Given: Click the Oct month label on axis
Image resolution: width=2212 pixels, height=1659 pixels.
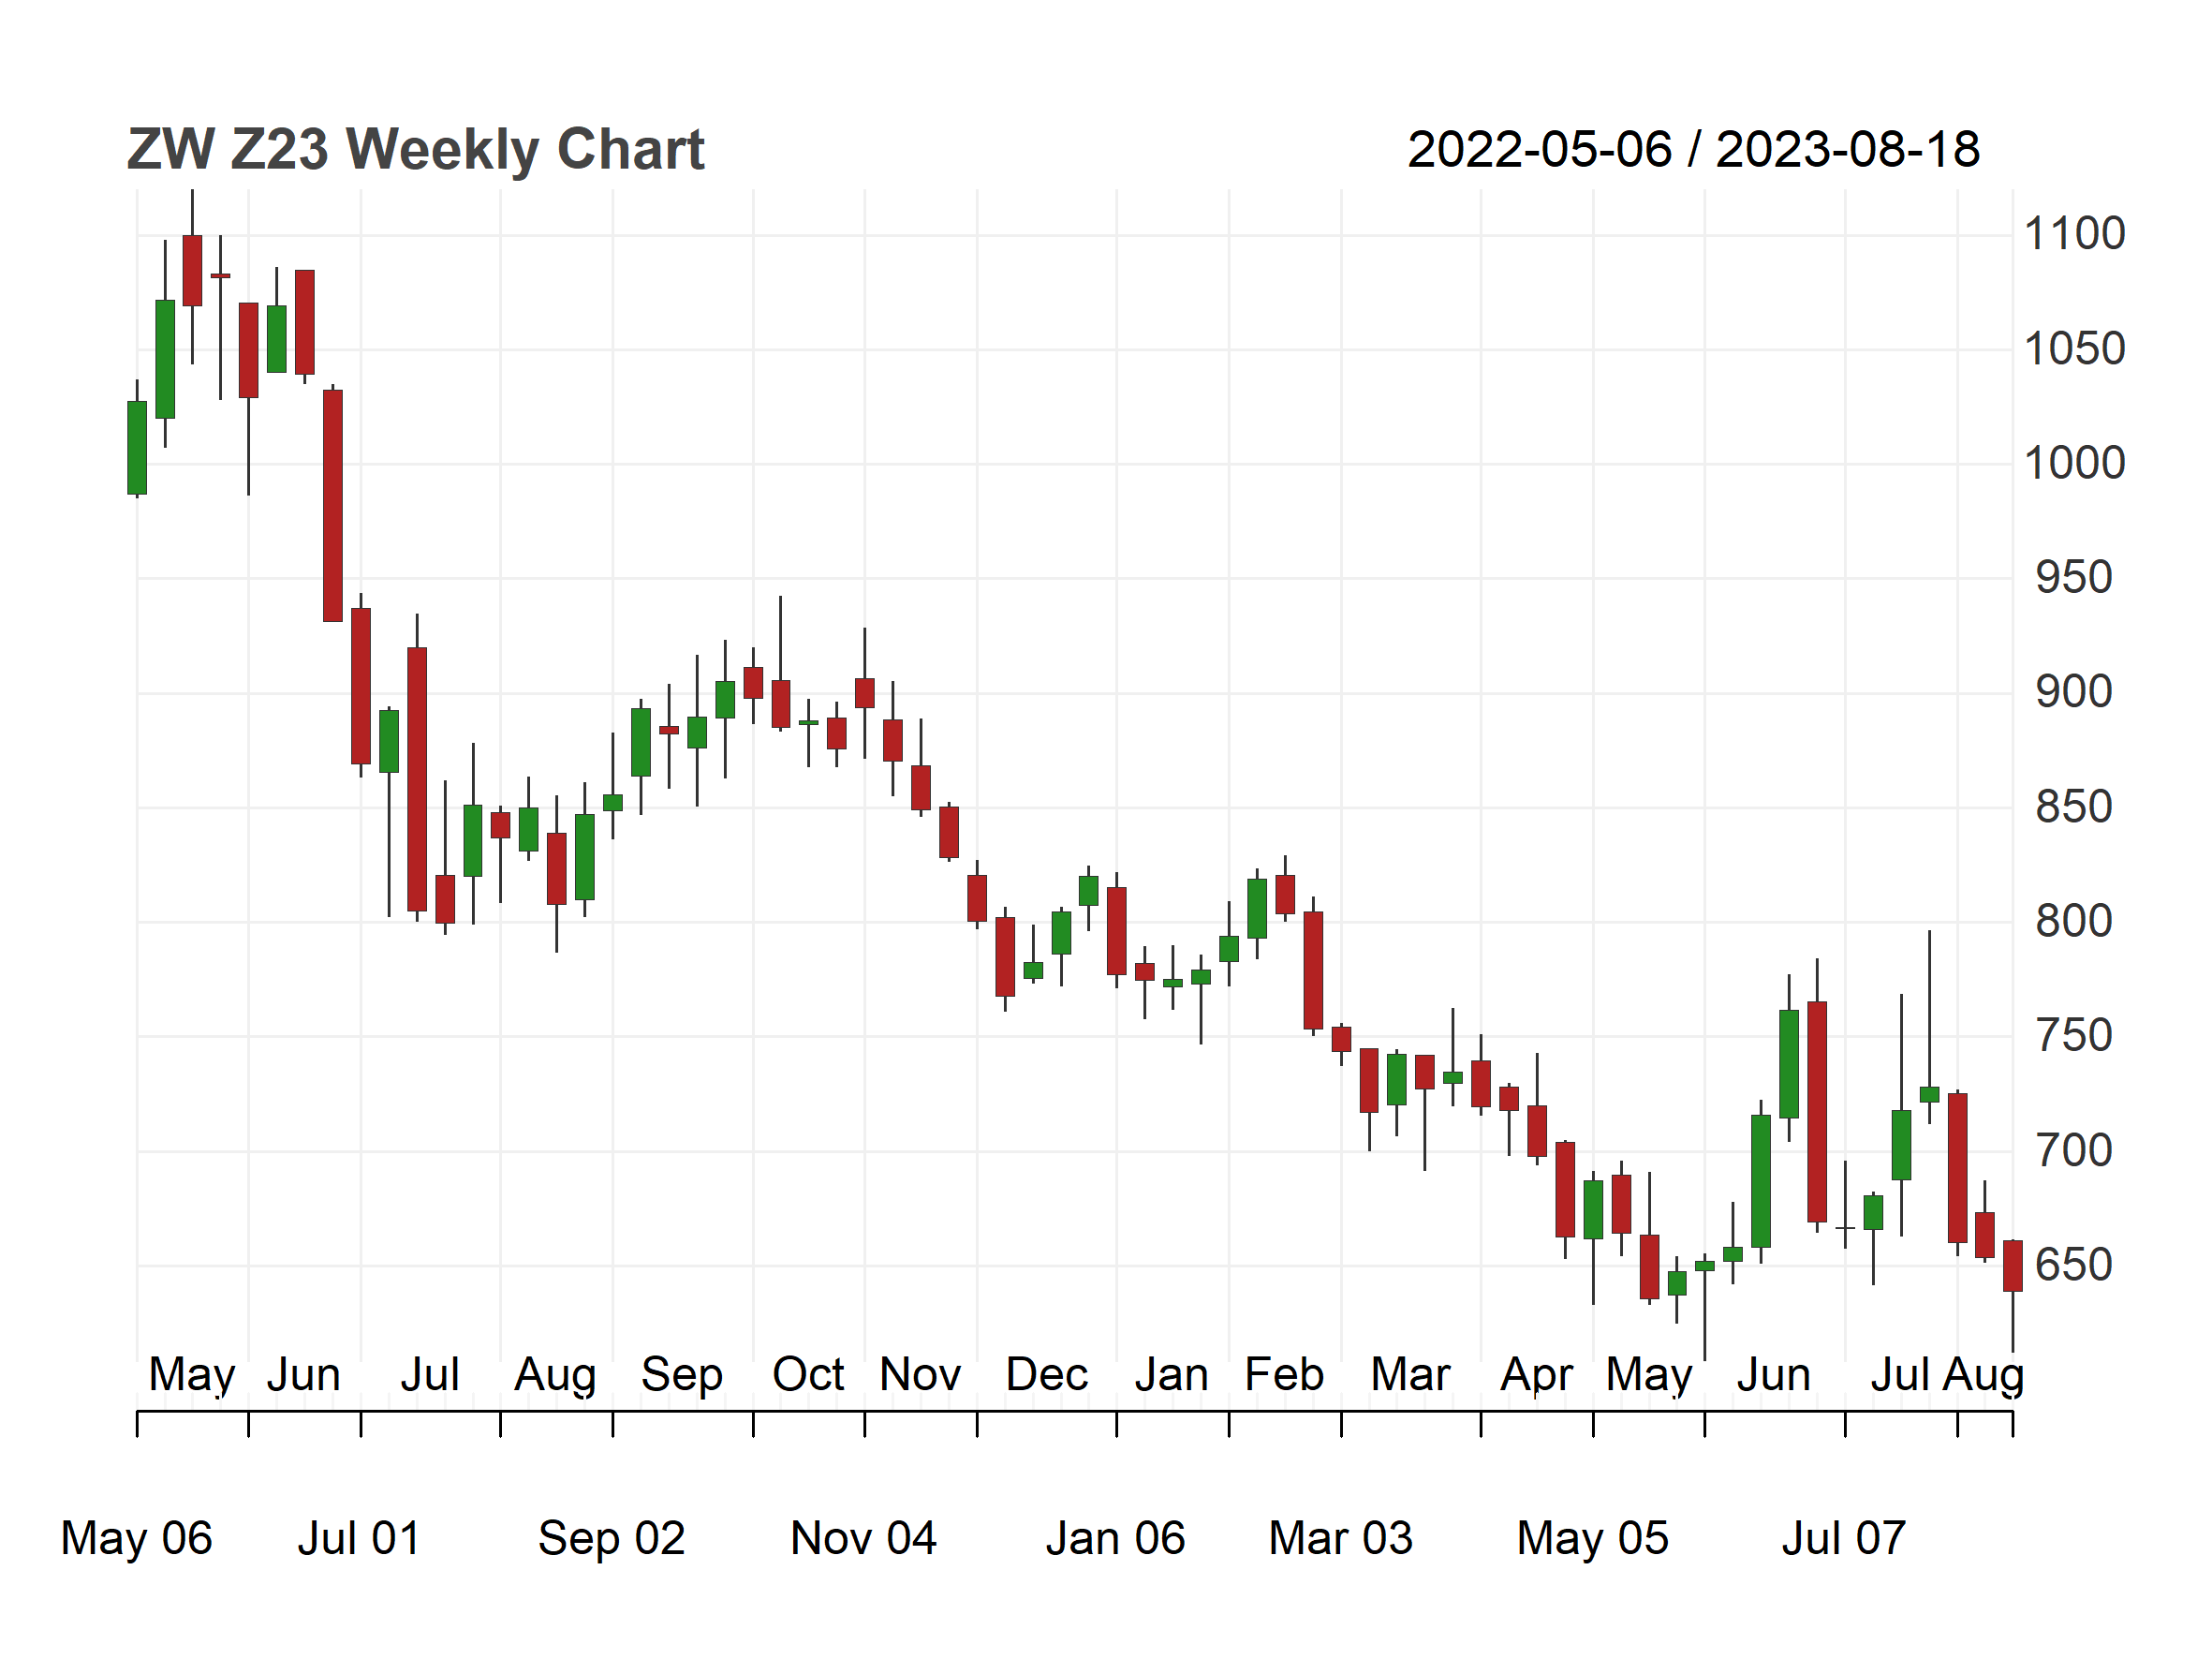Looking at the screenshot, I should (808, 1375).
